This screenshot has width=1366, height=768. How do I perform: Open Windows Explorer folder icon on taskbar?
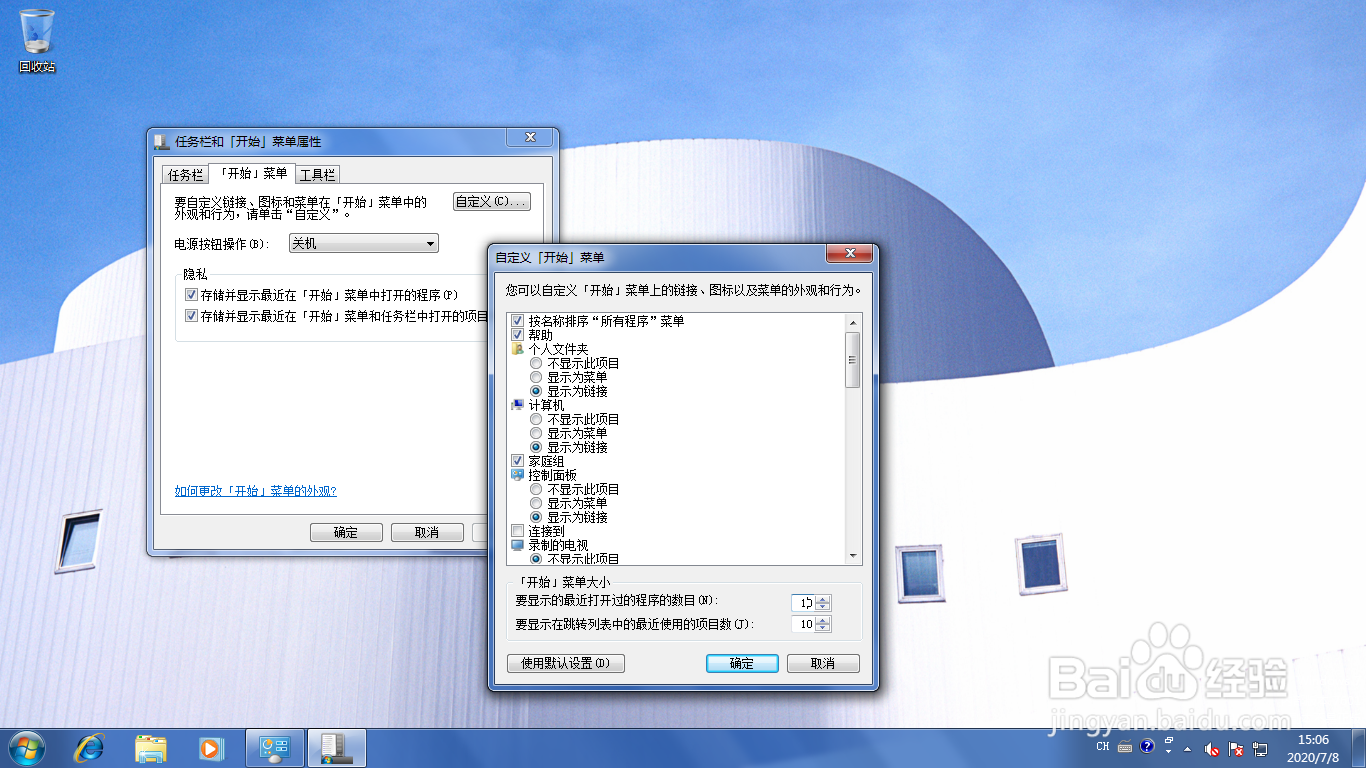click(151, 748)
